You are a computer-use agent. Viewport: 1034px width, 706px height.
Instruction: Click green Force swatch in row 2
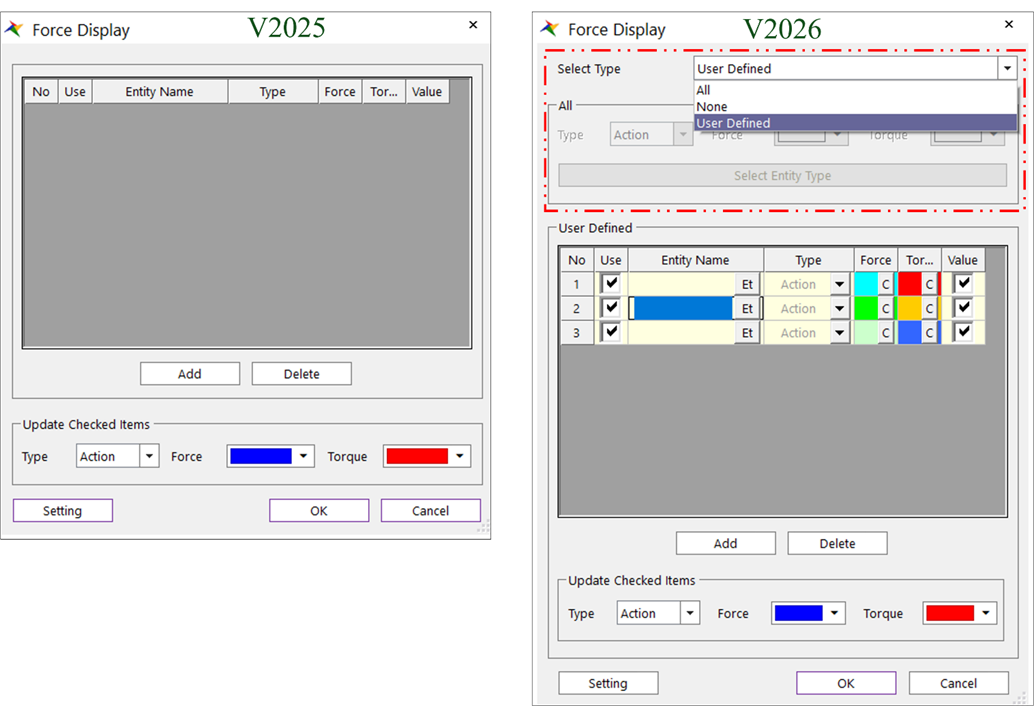(x=866, y=309)
